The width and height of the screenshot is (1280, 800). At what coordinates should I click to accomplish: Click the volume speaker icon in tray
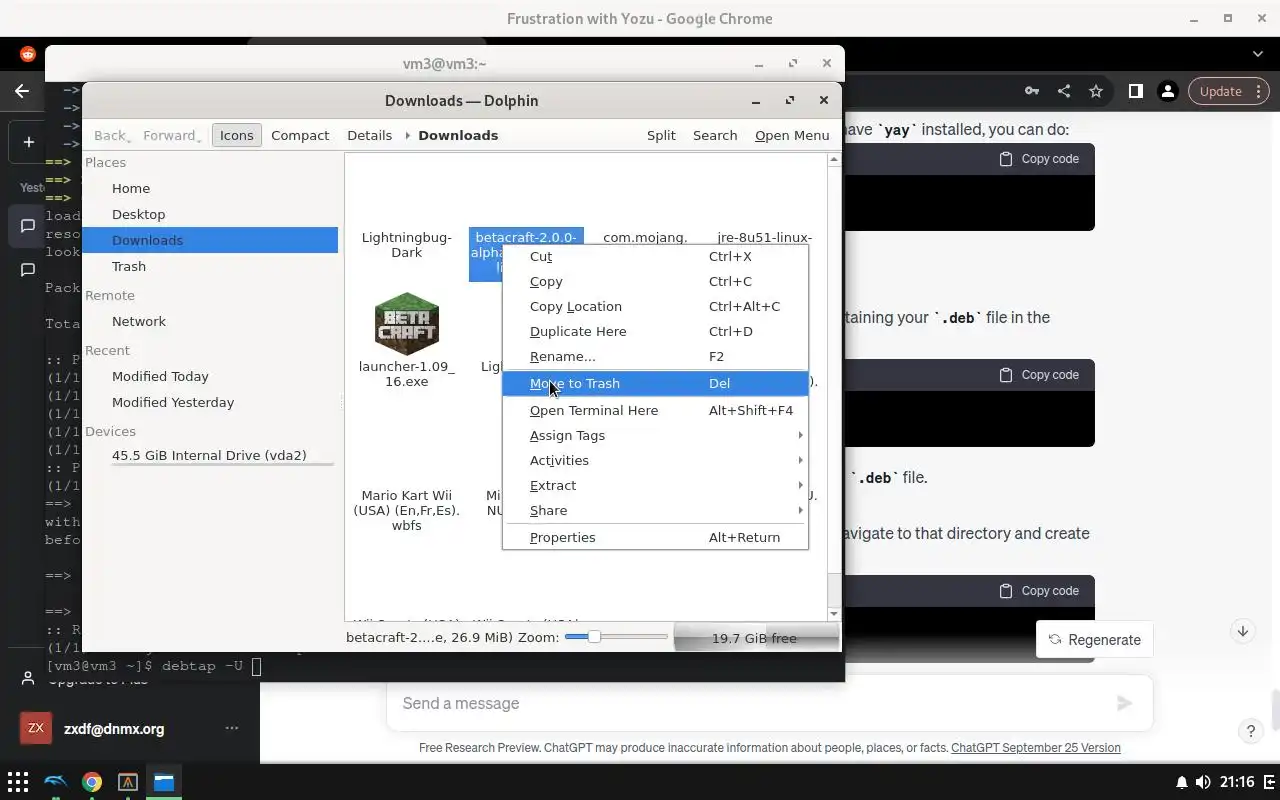(x=1203, y=782)
